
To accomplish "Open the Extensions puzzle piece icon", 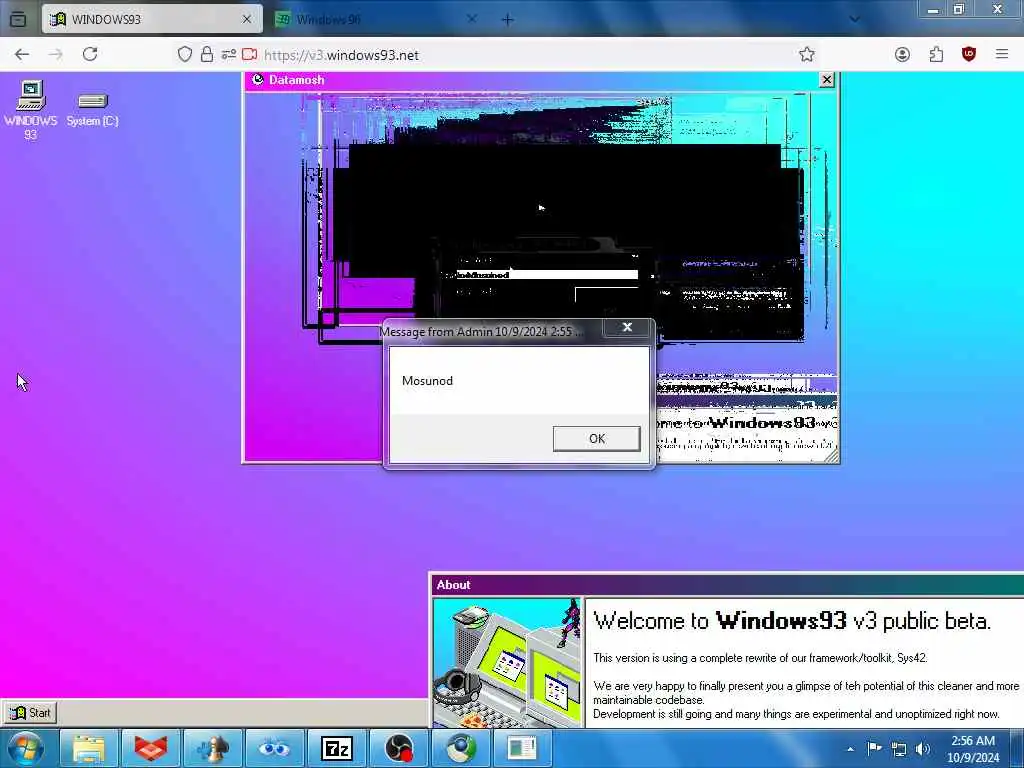I will point(936,54).
